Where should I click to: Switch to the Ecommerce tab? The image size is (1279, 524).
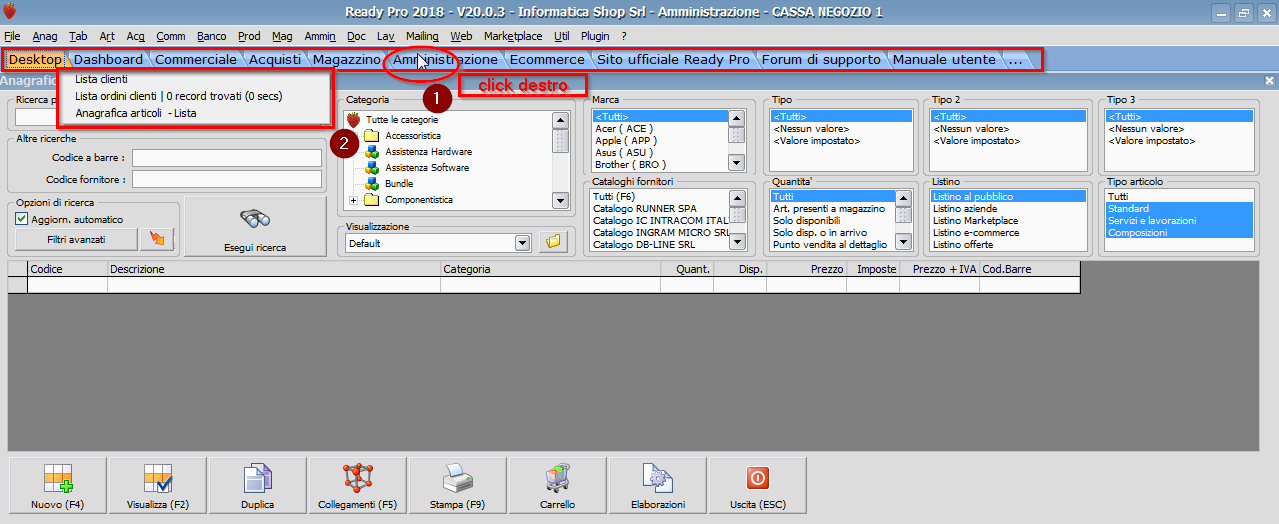[547, 59]
